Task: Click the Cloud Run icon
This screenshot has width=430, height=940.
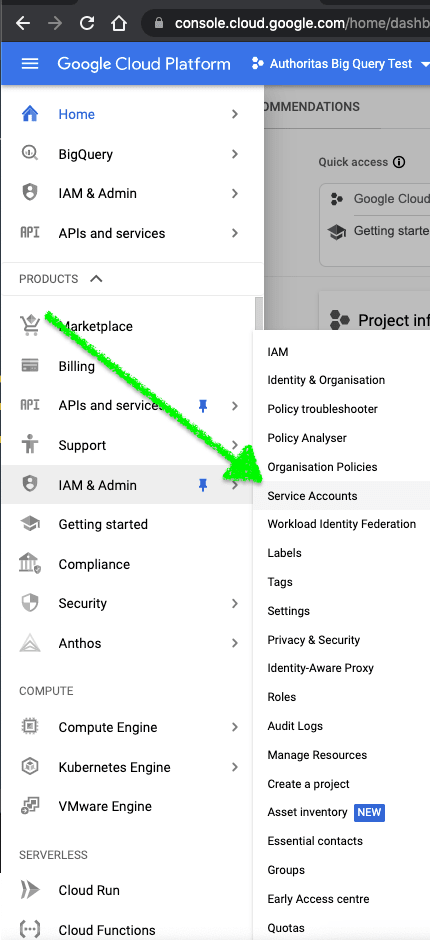Action: [x=29, y=890]
